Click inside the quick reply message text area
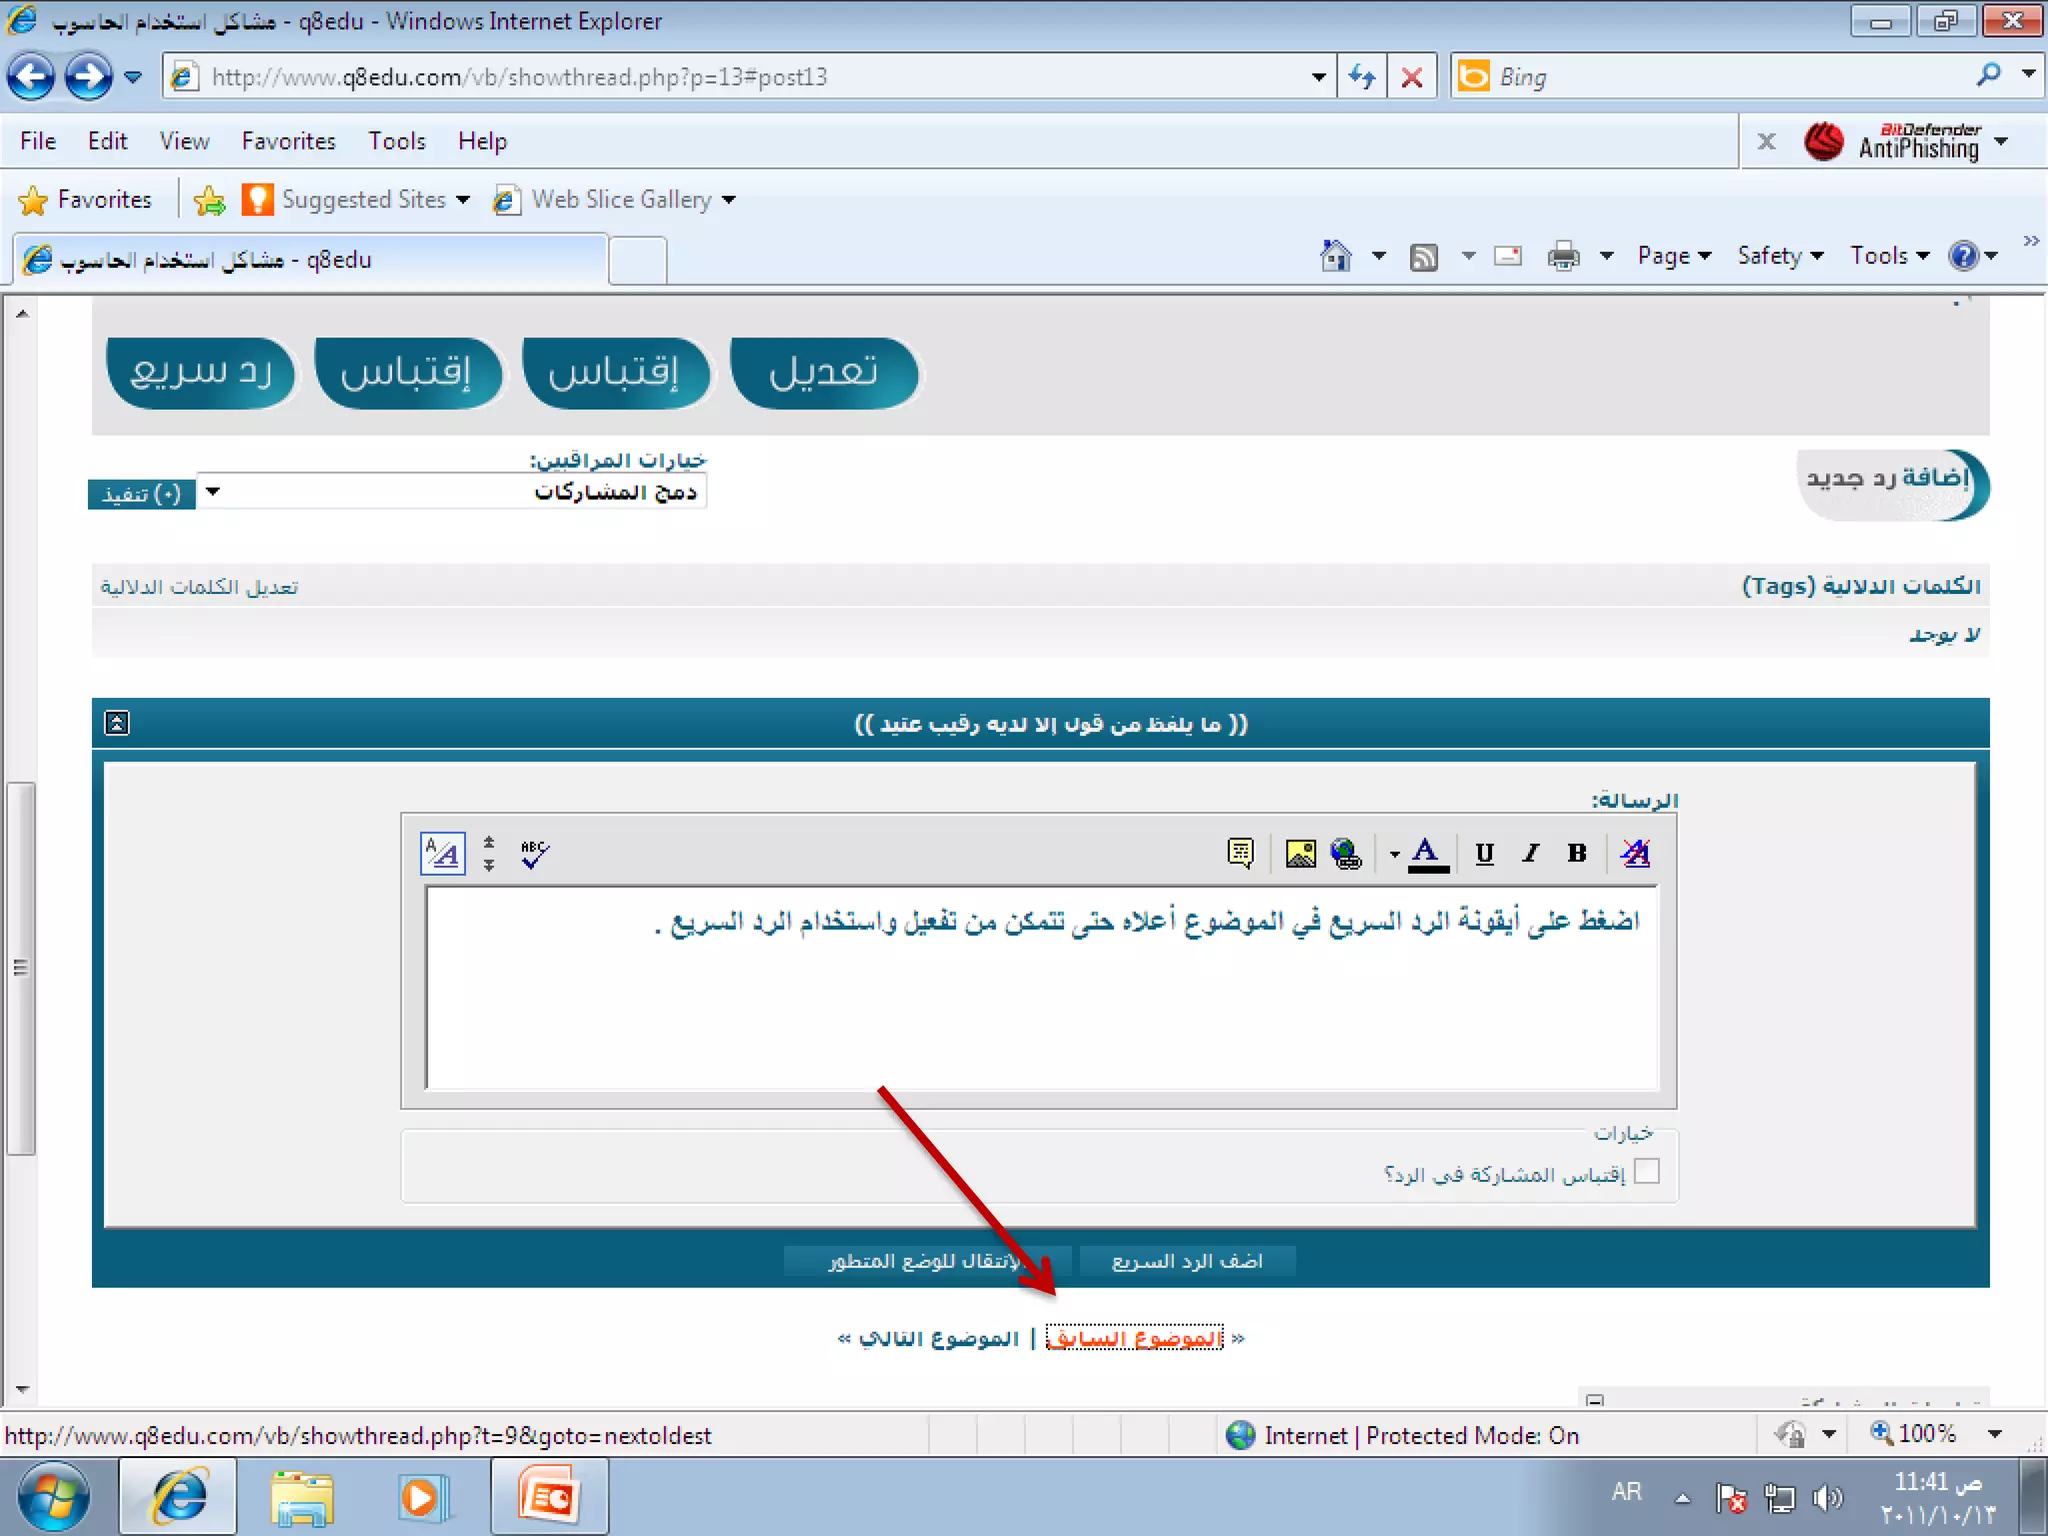The image size is (2048, 1536). coord(1041,988)
